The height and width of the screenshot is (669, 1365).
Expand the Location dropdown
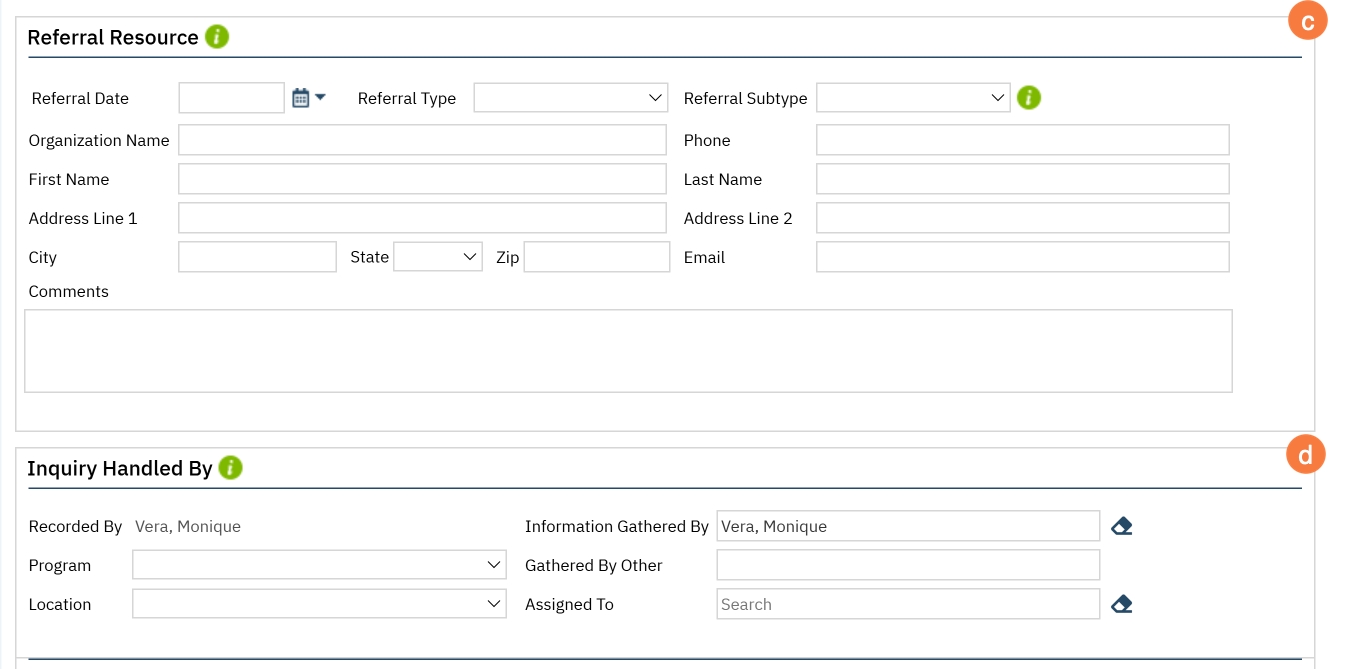(319, 604)
